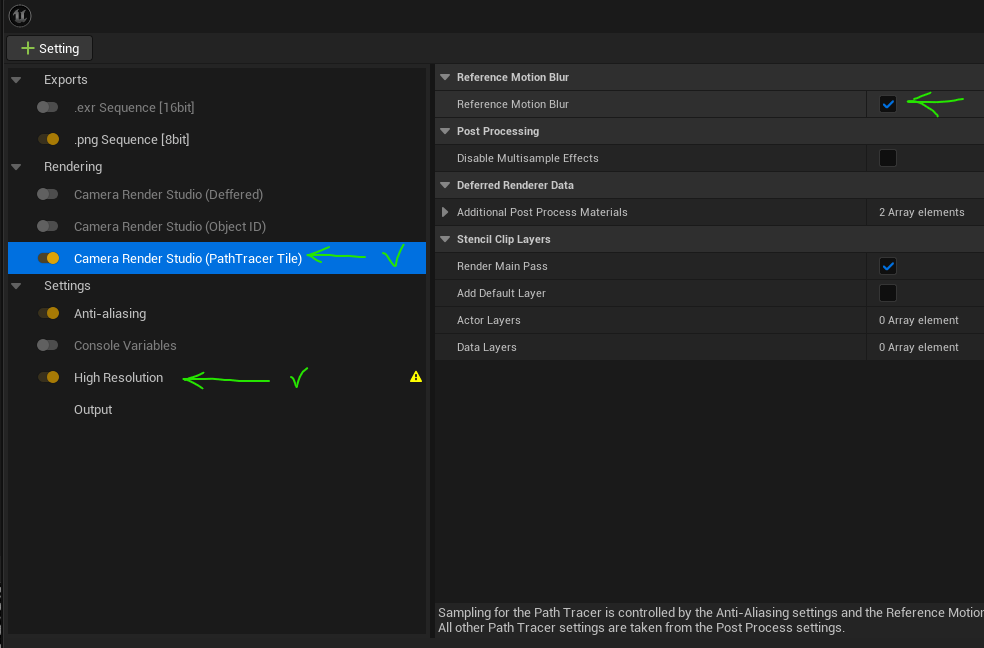The image size is (984, 648).
Task: Click the High Resolution warning triangle icon
Action: tap(415, 376)
